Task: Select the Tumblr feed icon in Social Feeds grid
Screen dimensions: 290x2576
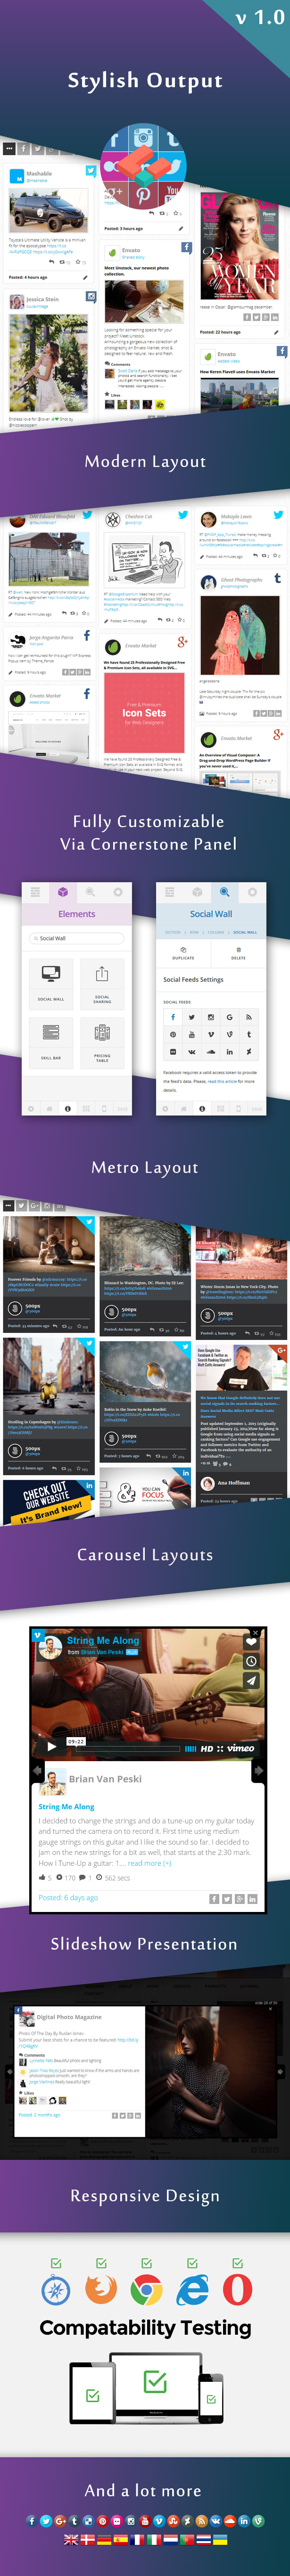Action: tap(249, 1034)
